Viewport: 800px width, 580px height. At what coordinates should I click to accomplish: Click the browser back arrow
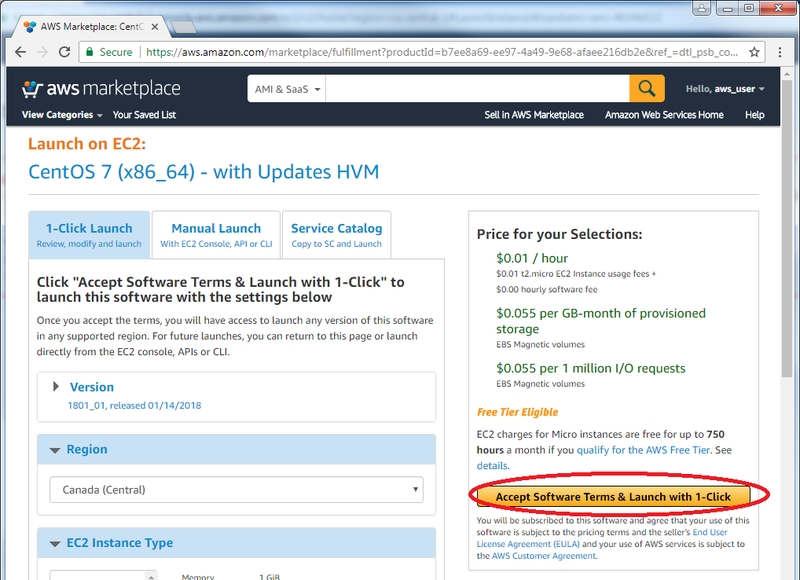point(19,52)
